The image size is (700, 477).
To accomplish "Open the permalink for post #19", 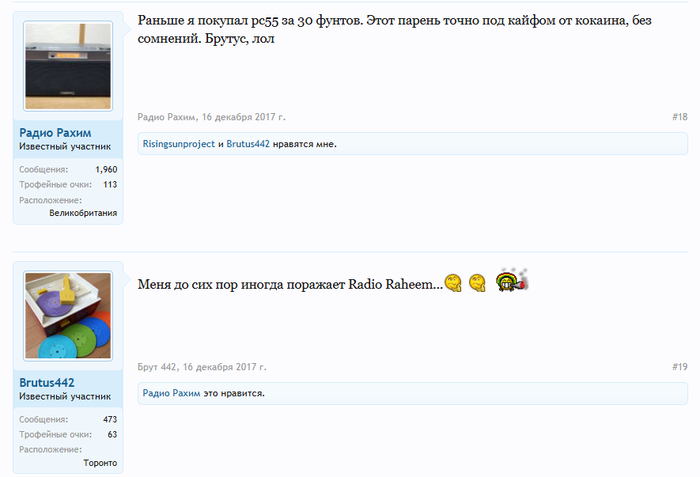I will click(x=679, y=367).
